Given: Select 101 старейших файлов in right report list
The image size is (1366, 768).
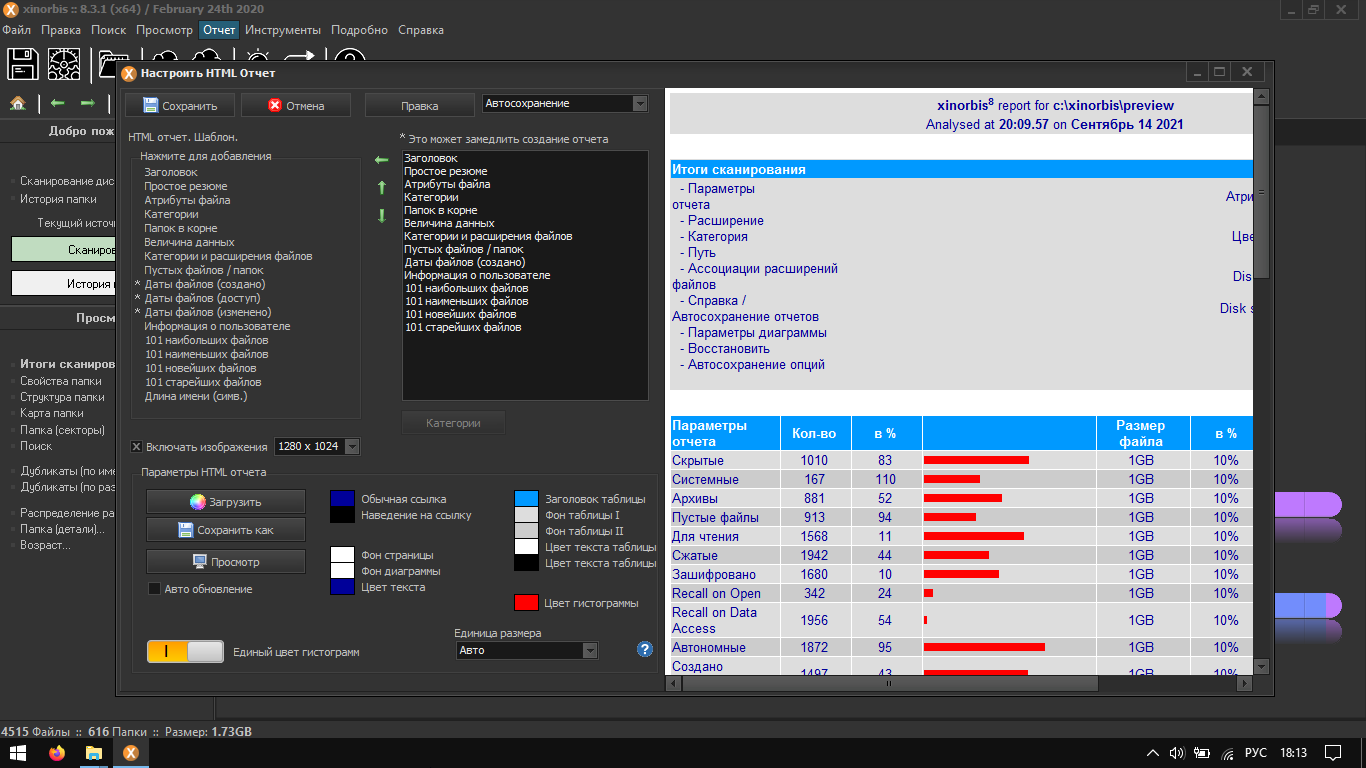Looking at the screenshot, I should coord(462,327).
